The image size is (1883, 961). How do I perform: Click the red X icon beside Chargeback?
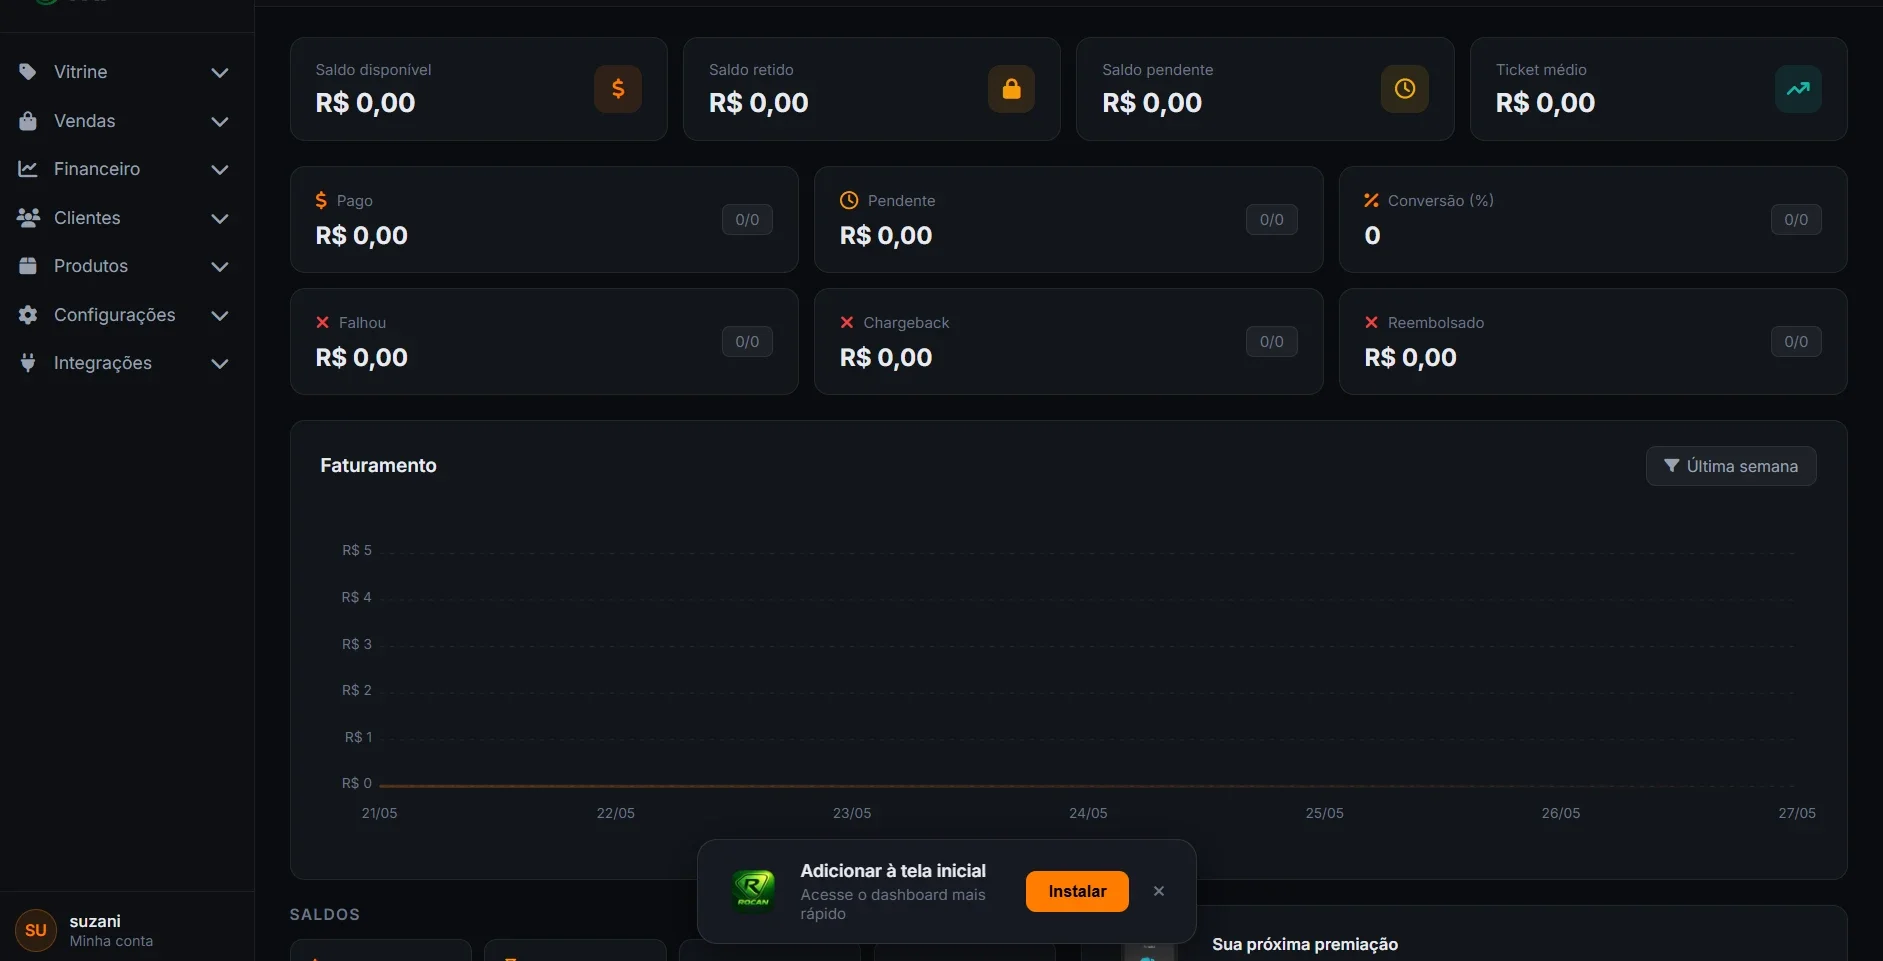[x=847, y=322]
